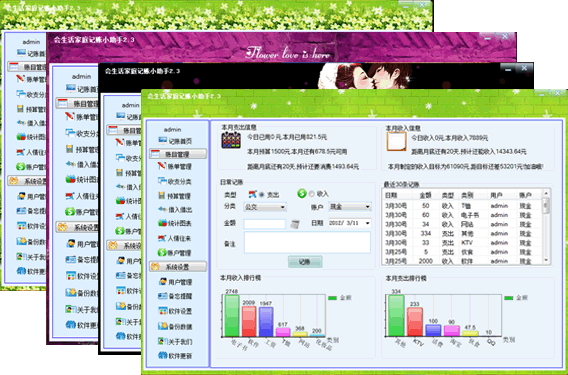Viewport: 568px width, 375px height.
Task: Toggle 账目管理 group header in the black window
Action: pyautogui.click(x=124, y=130)
